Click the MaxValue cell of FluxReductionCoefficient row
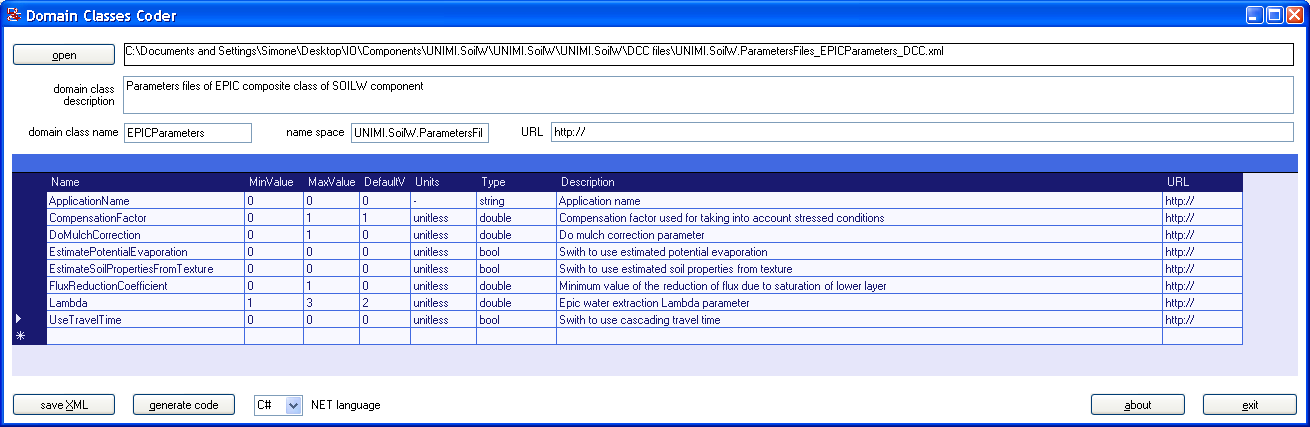This screenshot has height=427, width=1310. pos(332,286)
